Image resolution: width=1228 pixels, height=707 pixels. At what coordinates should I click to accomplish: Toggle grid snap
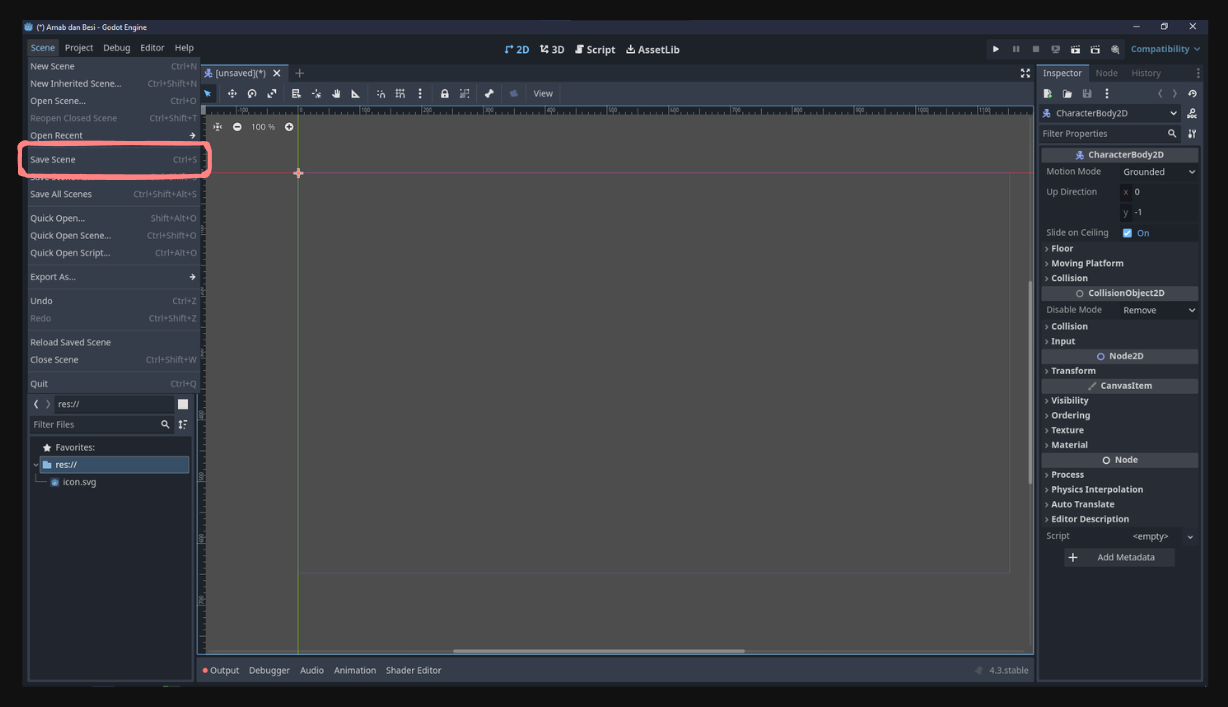point(400,93)
